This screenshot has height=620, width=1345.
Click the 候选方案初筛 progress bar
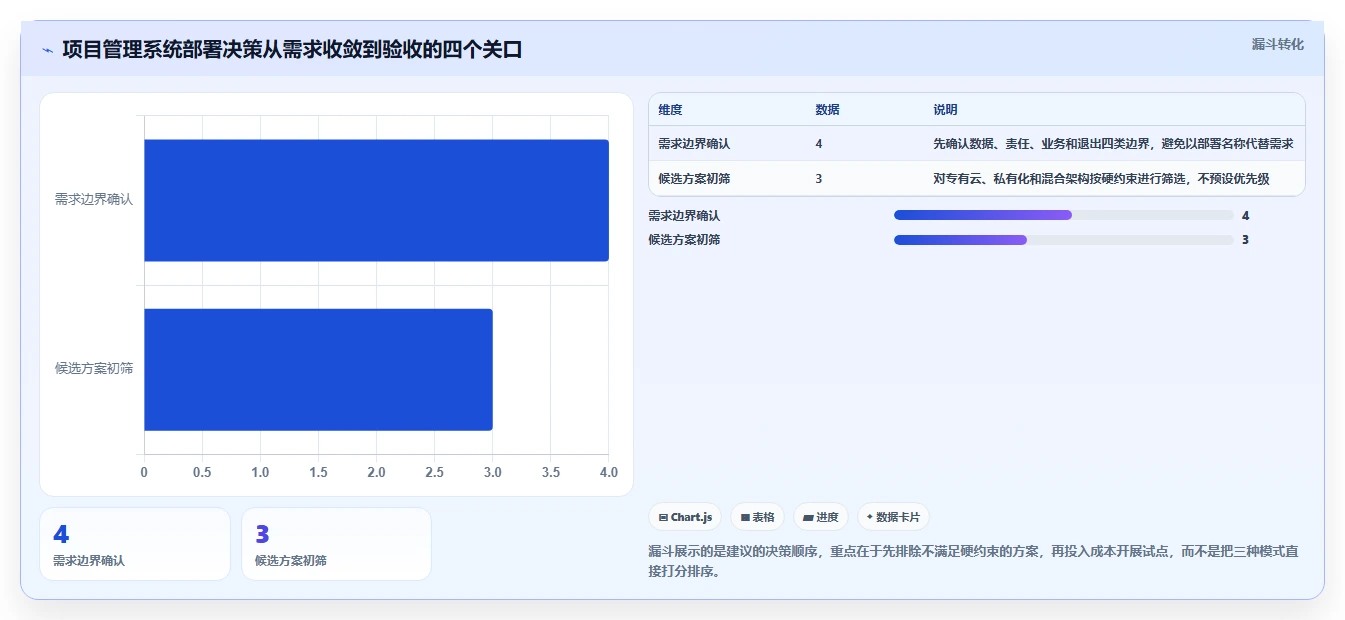coord(1063,240)
